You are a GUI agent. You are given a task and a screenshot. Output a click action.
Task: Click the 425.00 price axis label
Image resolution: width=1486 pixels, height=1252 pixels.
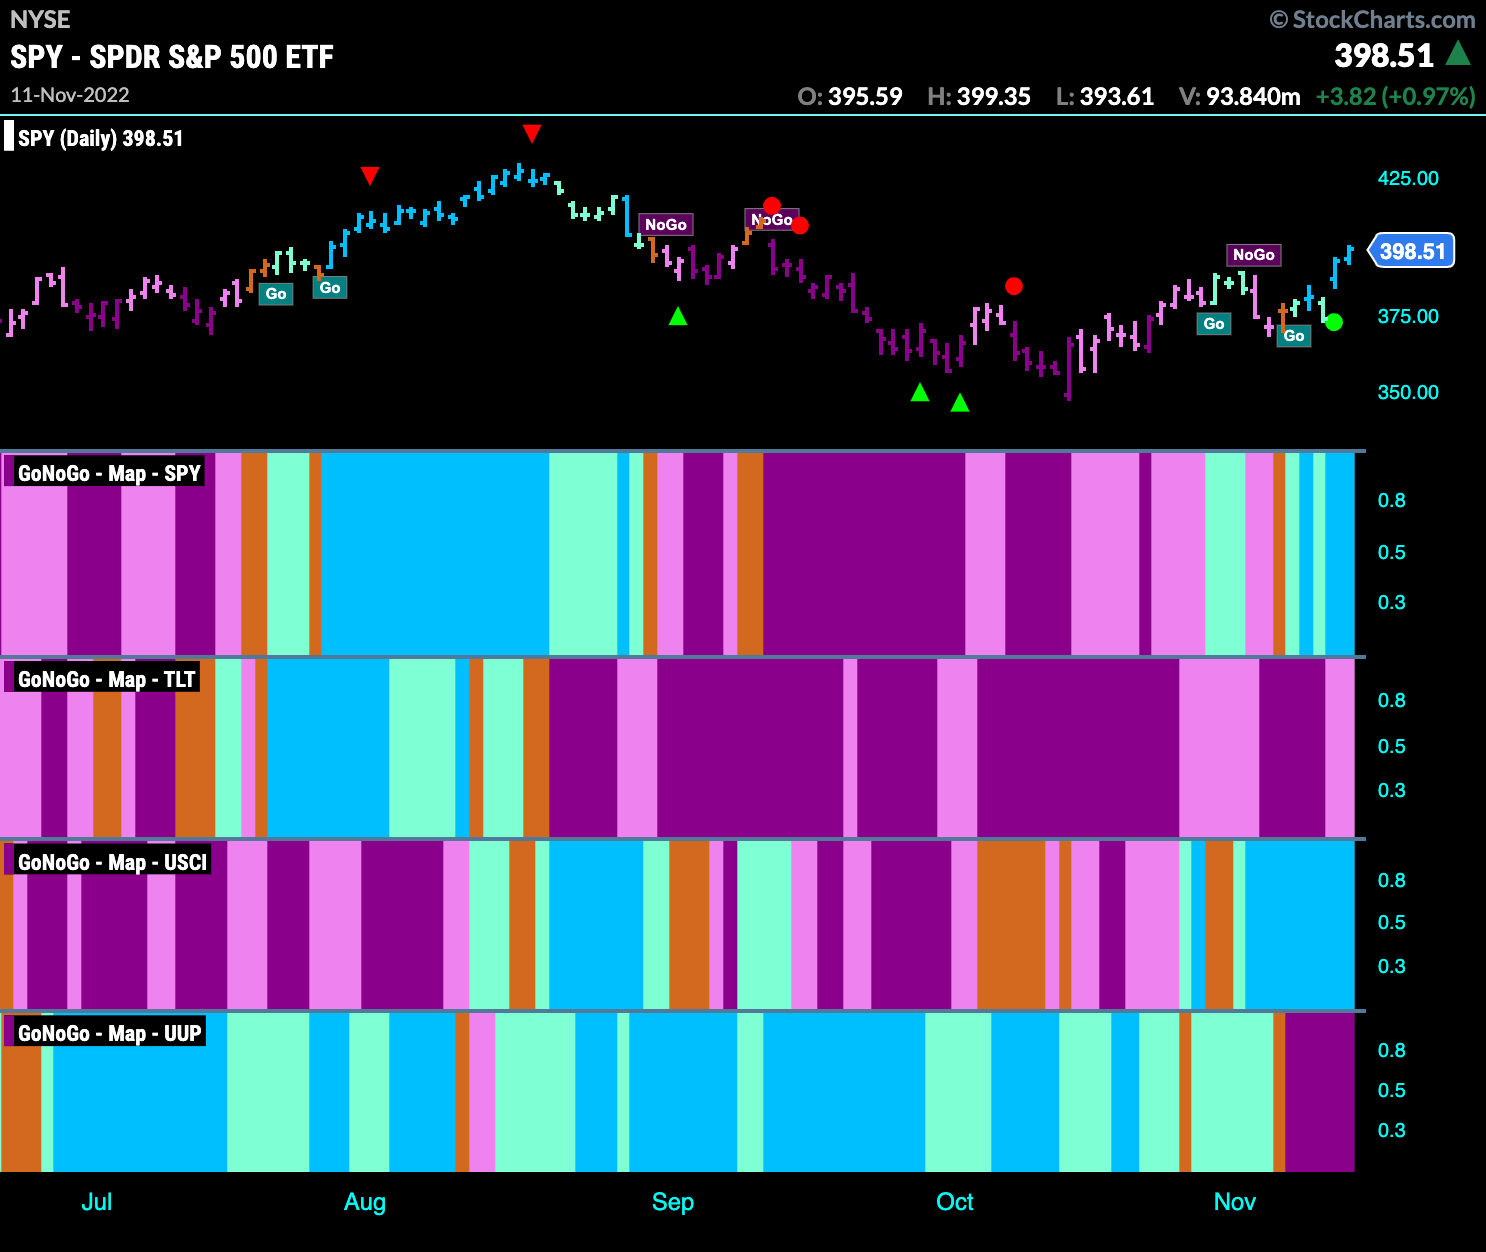point(1408,178)
